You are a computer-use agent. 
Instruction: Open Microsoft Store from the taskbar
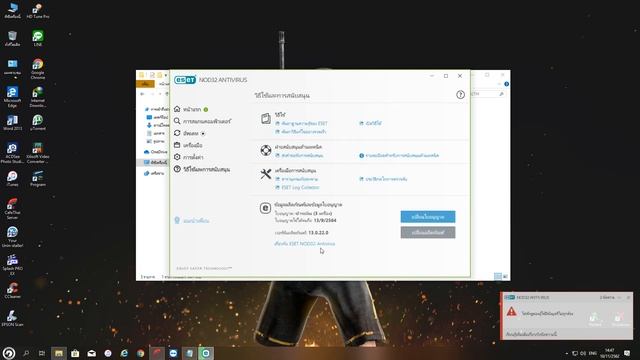point(75,353)
